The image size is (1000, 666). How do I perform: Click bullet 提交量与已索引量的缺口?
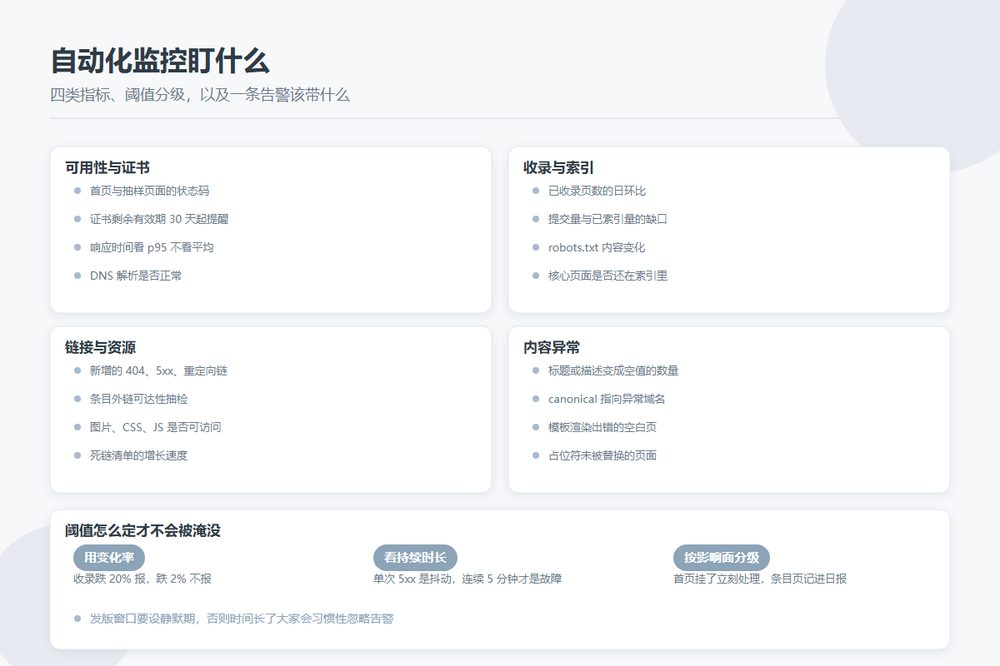608,219
